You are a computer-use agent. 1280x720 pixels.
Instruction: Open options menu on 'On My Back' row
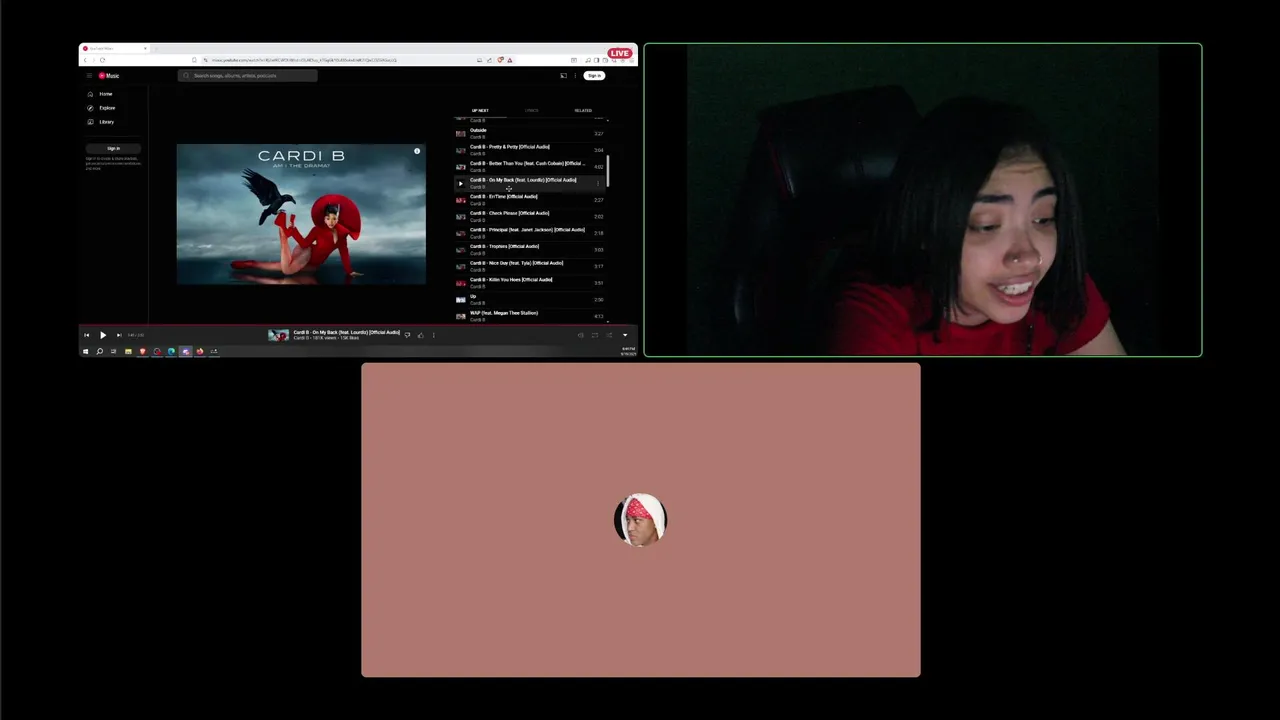598,183
